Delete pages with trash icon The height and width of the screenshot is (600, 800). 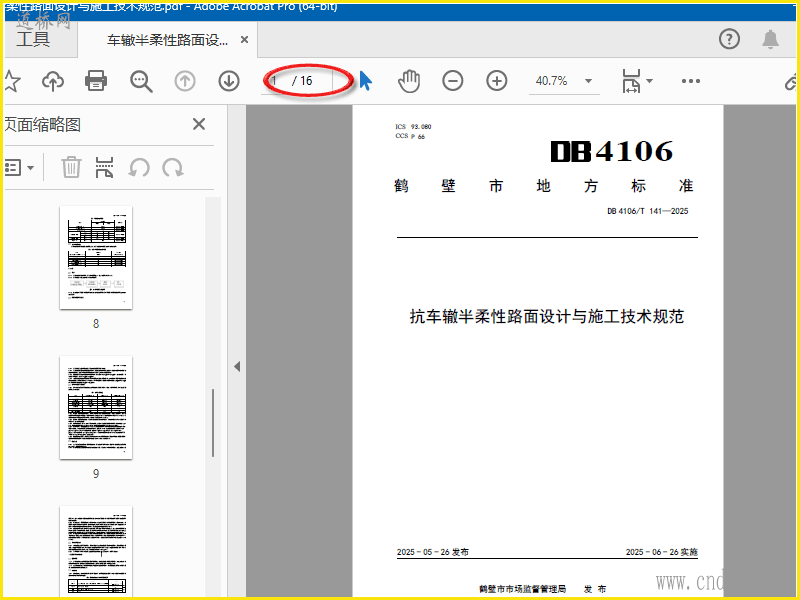coord(71,167)
